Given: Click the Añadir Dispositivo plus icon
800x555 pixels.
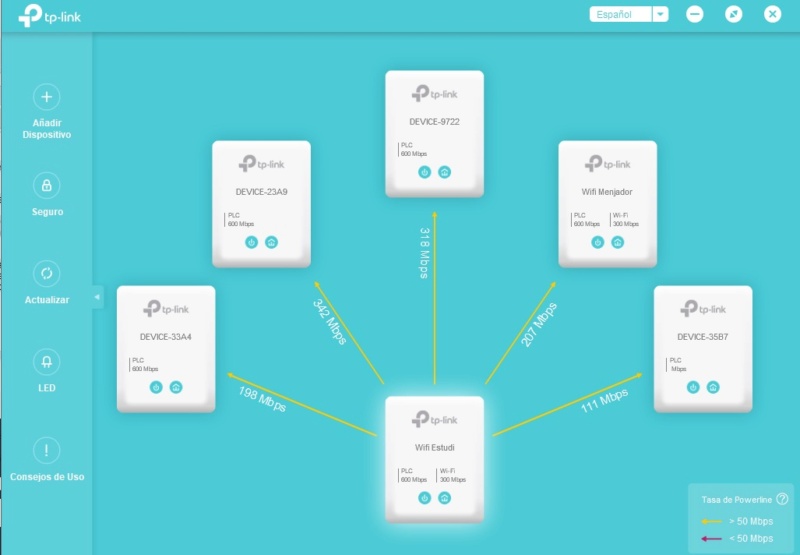Looking at the screenshot, I should pos(46,97).
